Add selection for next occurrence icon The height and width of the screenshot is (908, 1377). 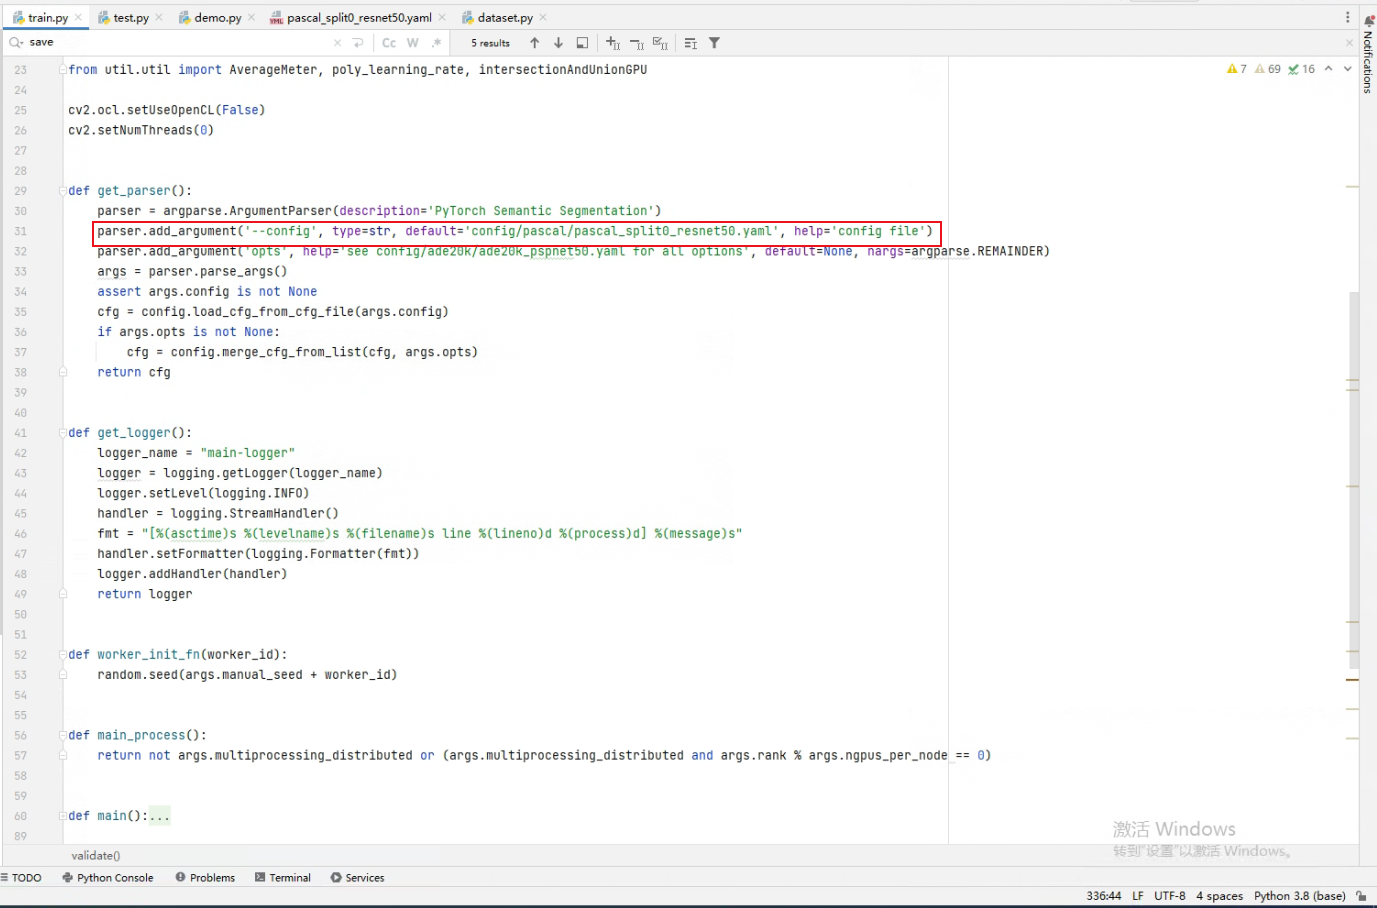(613, 43)
